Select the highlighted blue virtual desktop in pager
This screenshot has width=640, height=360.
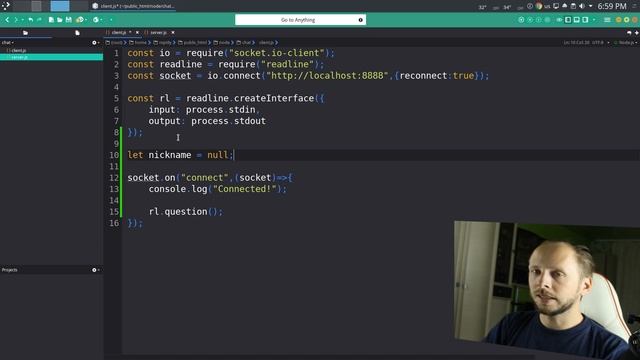[x=60, y=6]
